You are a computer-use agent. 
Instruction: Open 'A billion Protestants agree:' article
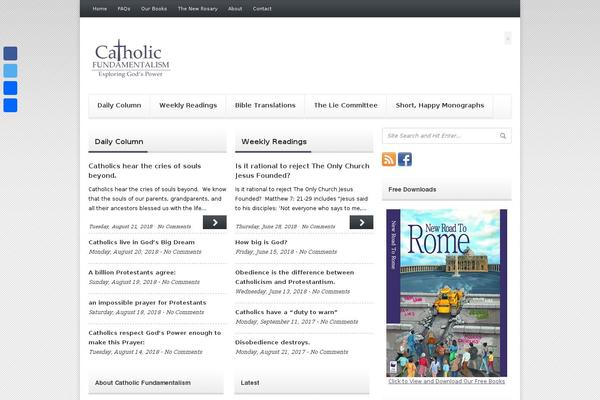[132, 273]
